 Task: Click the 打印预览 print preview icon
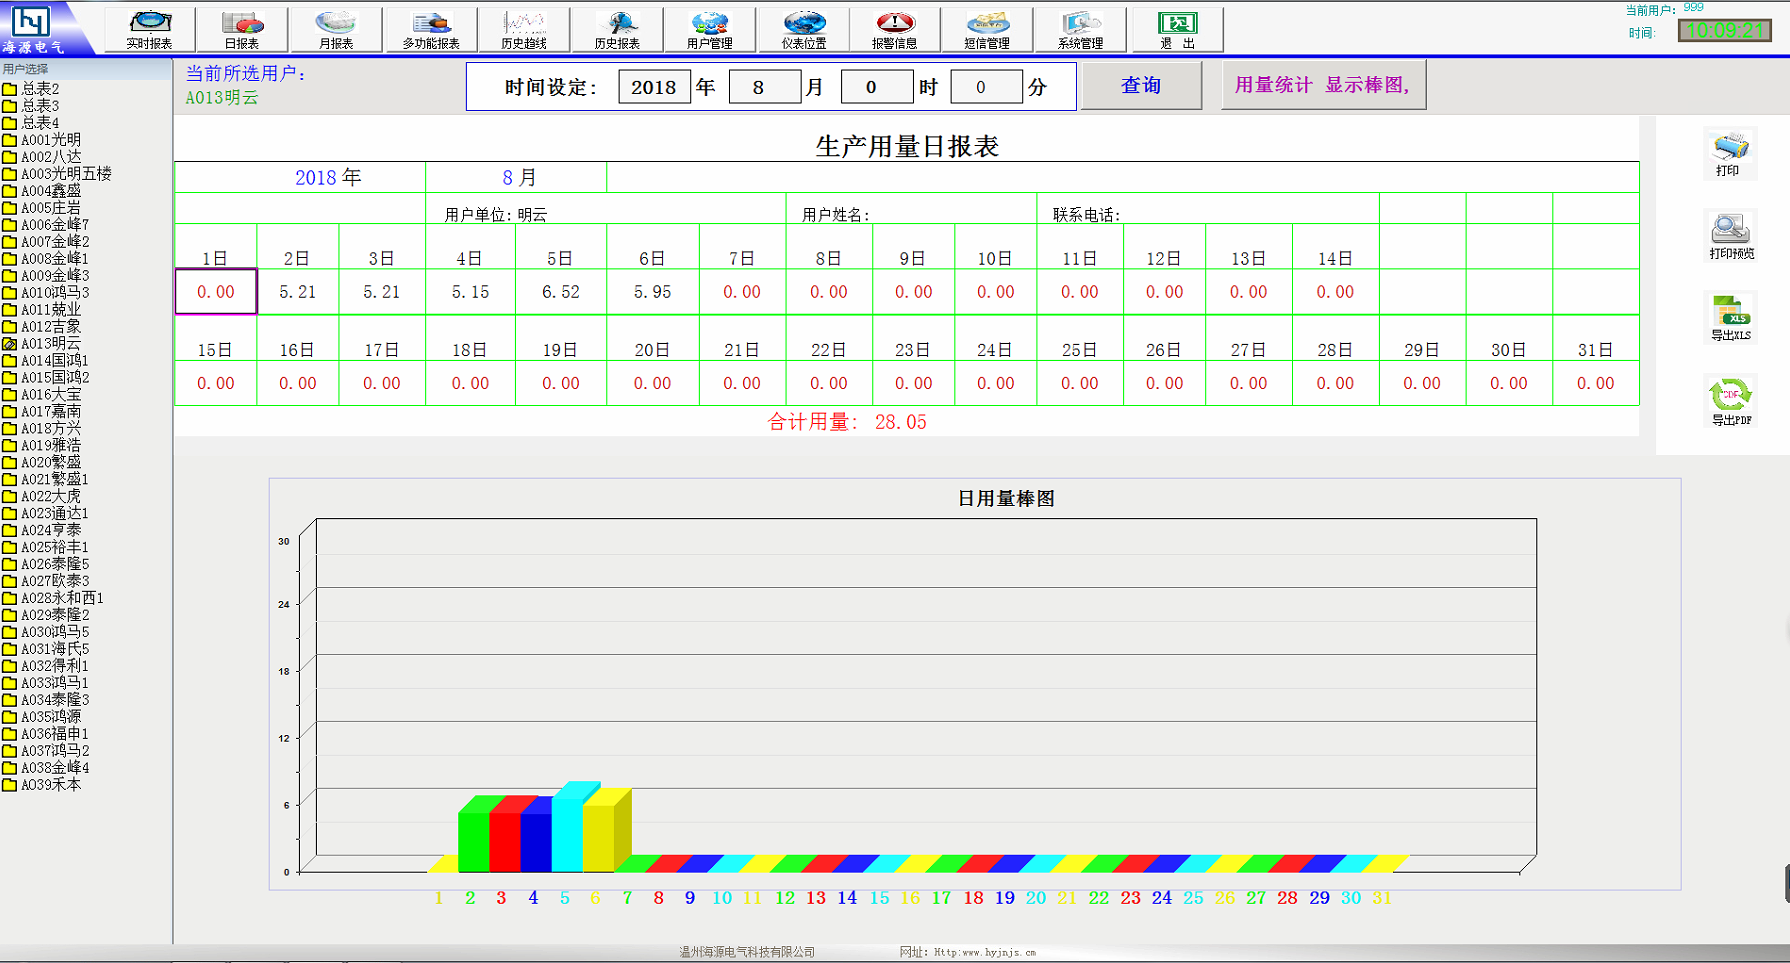(x=1731, y=237)
